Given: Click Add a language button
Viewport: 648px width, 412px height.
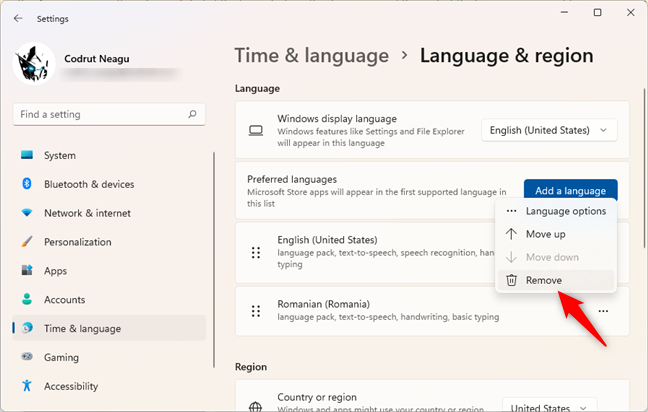Looking at the screenshot, I should (x=570, y=191).
